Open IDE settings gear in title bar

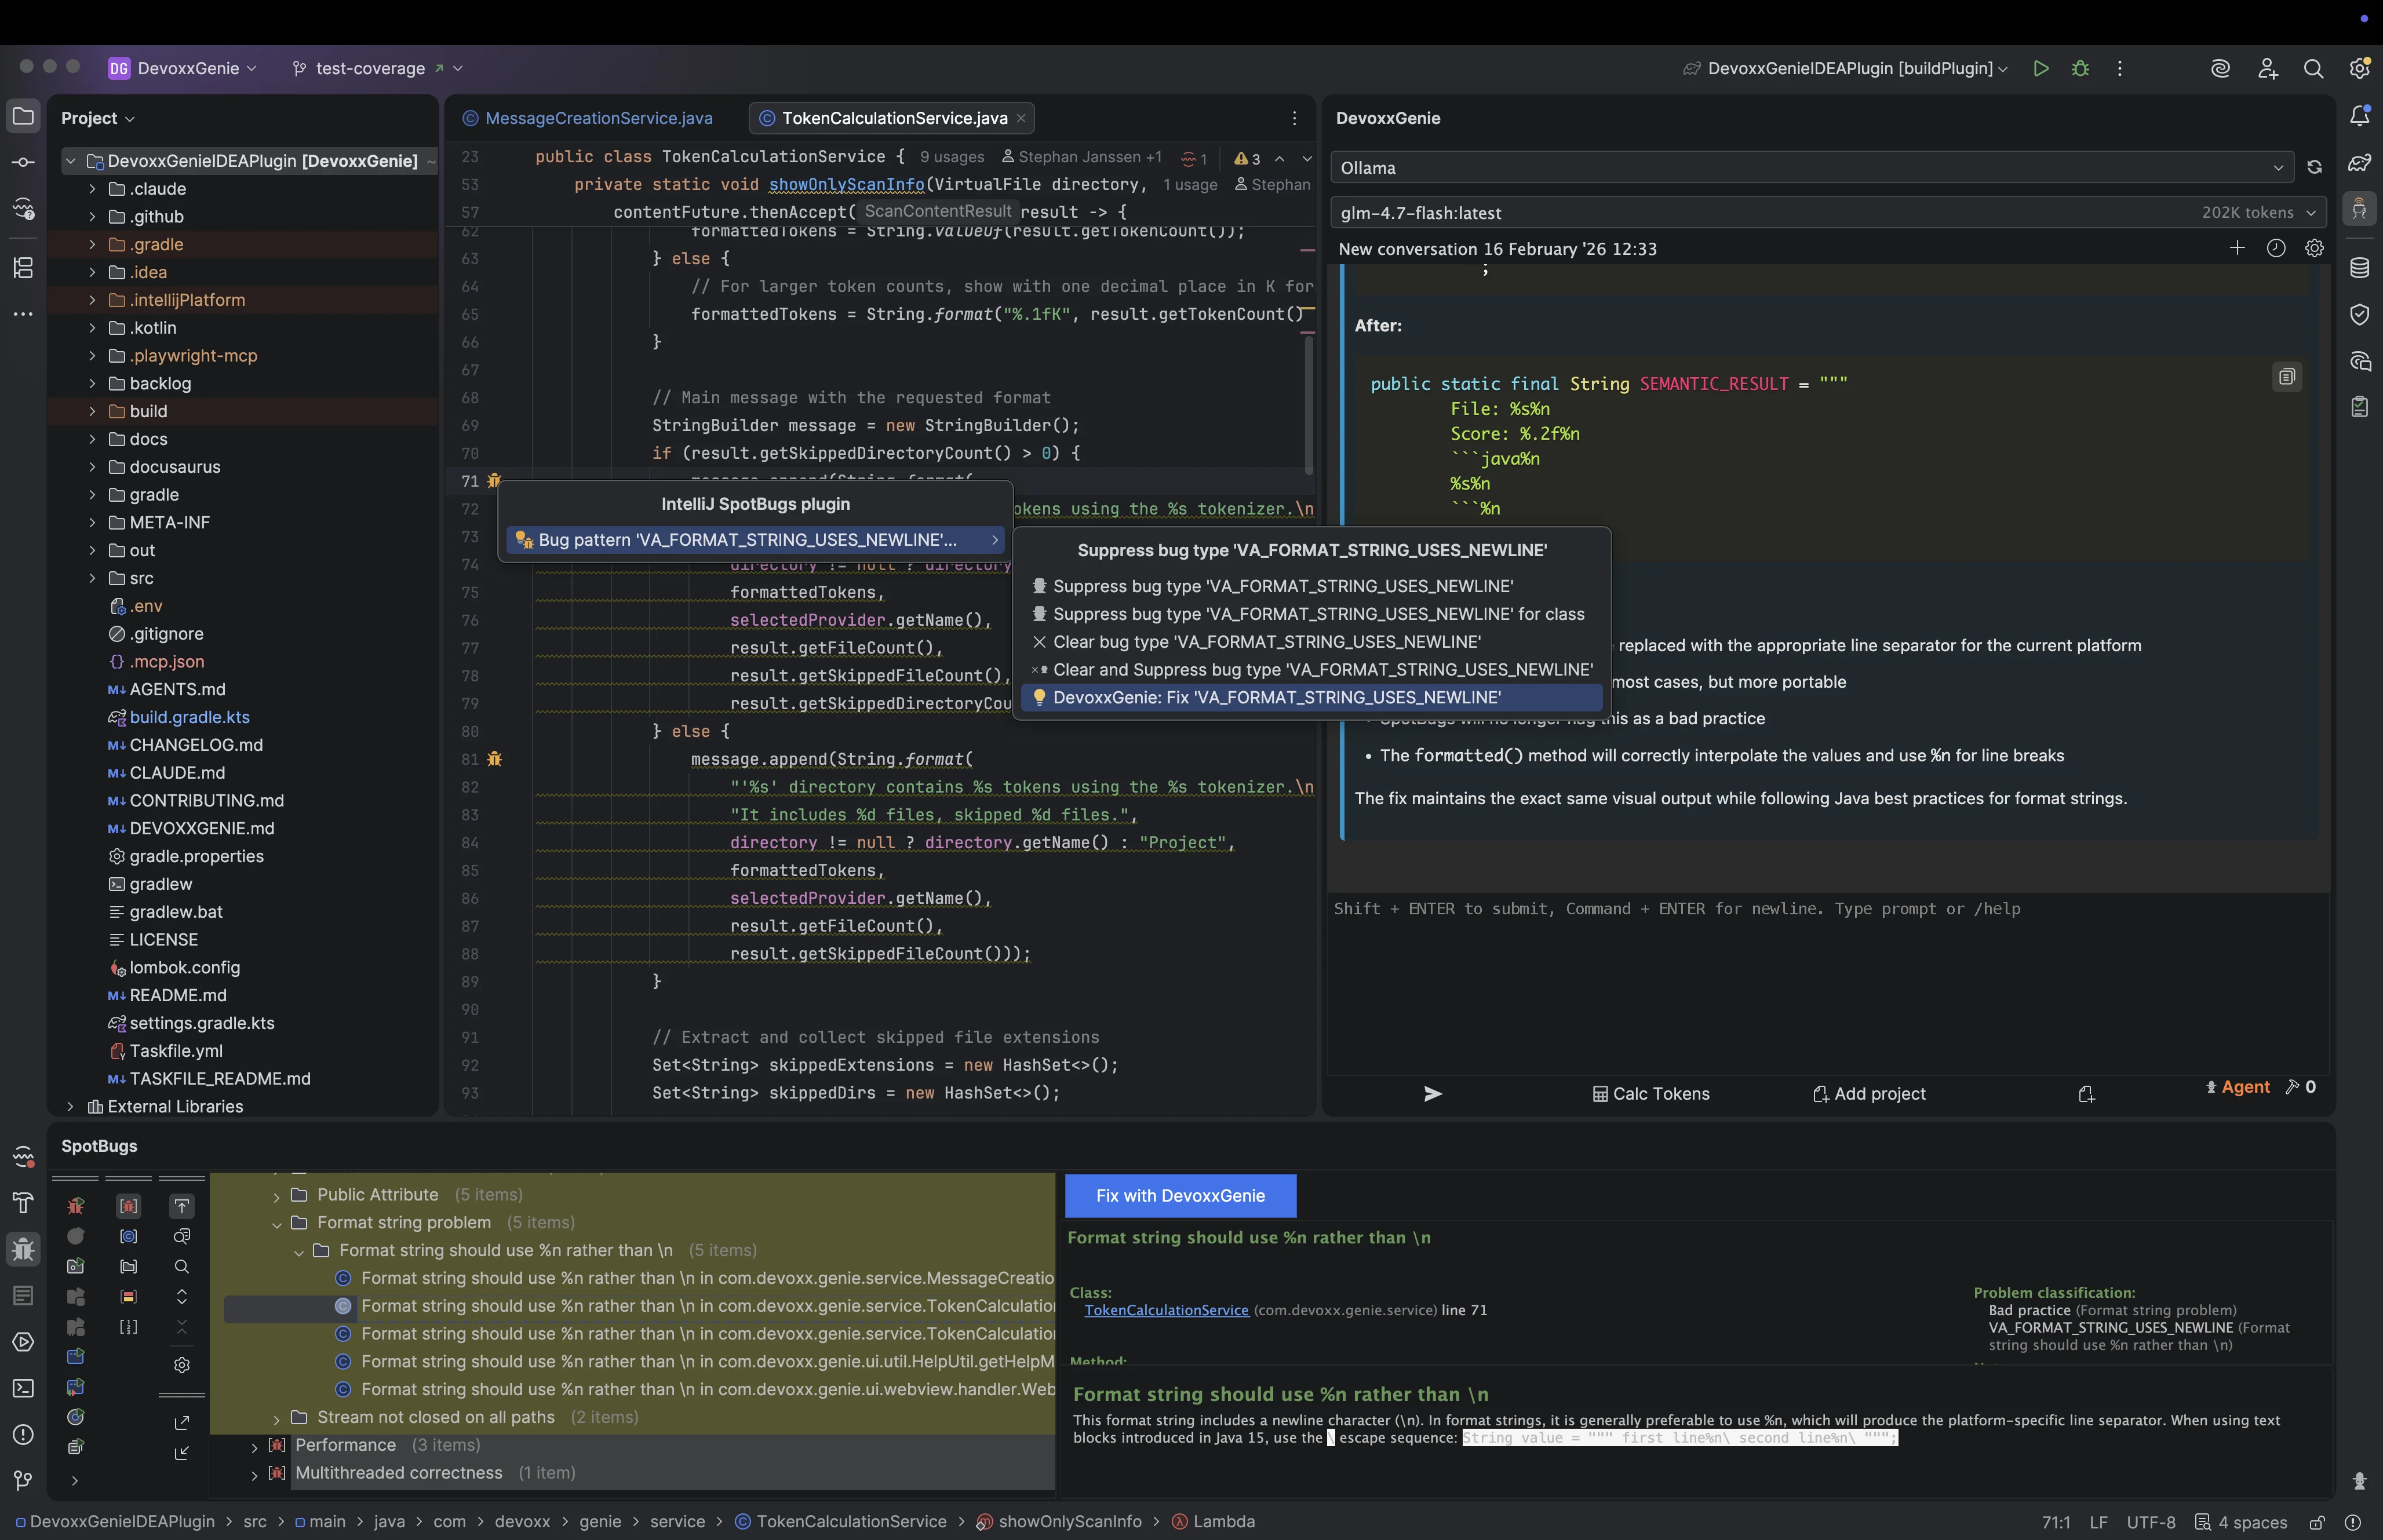coord(2360,68)
